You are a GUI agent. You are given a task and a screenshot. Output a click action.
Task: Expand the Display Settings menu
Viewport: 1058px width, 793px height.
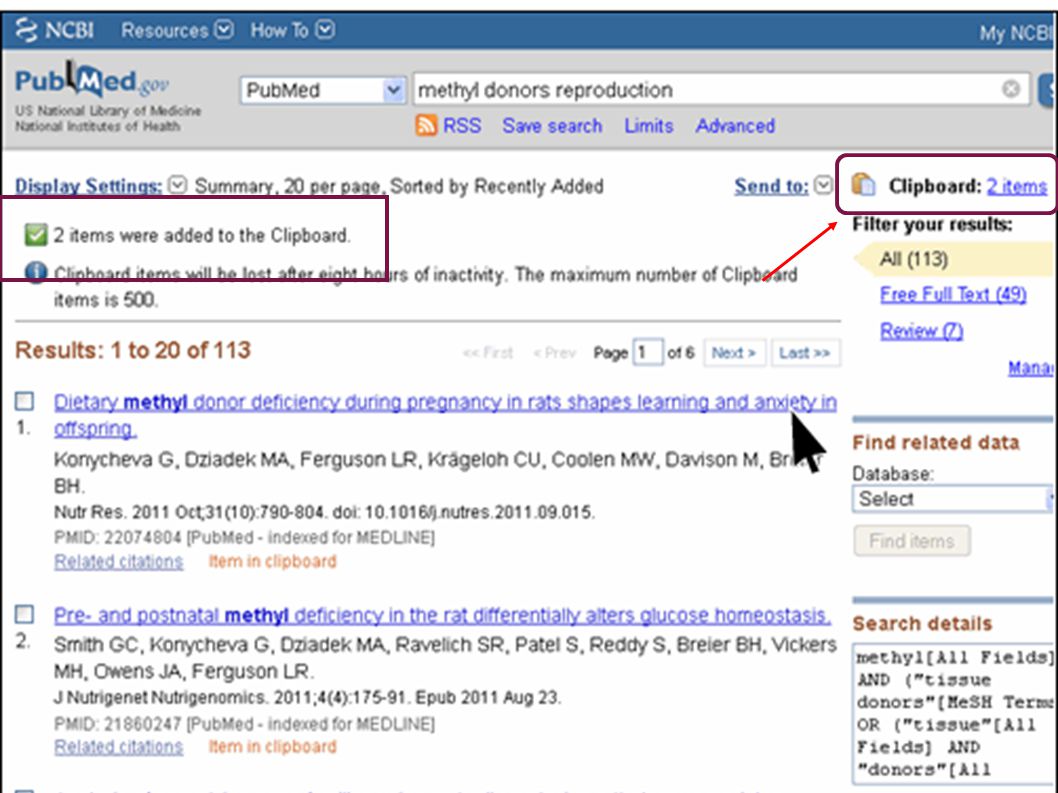[x=88, y=186]
